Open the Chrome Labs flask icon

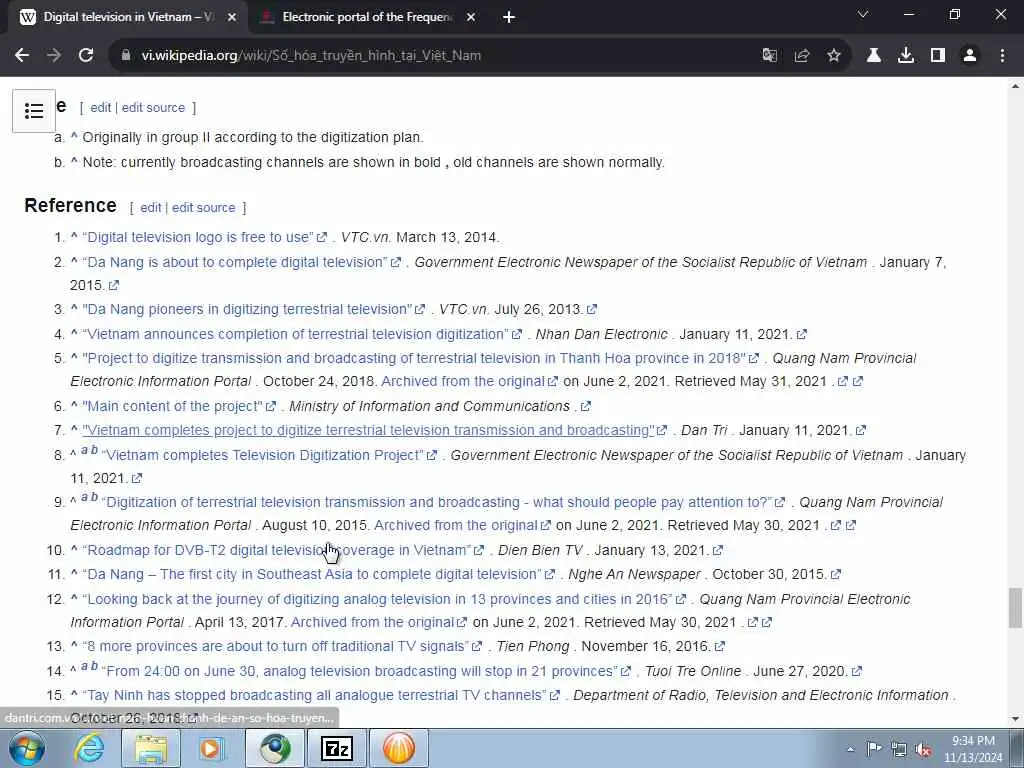873,56
